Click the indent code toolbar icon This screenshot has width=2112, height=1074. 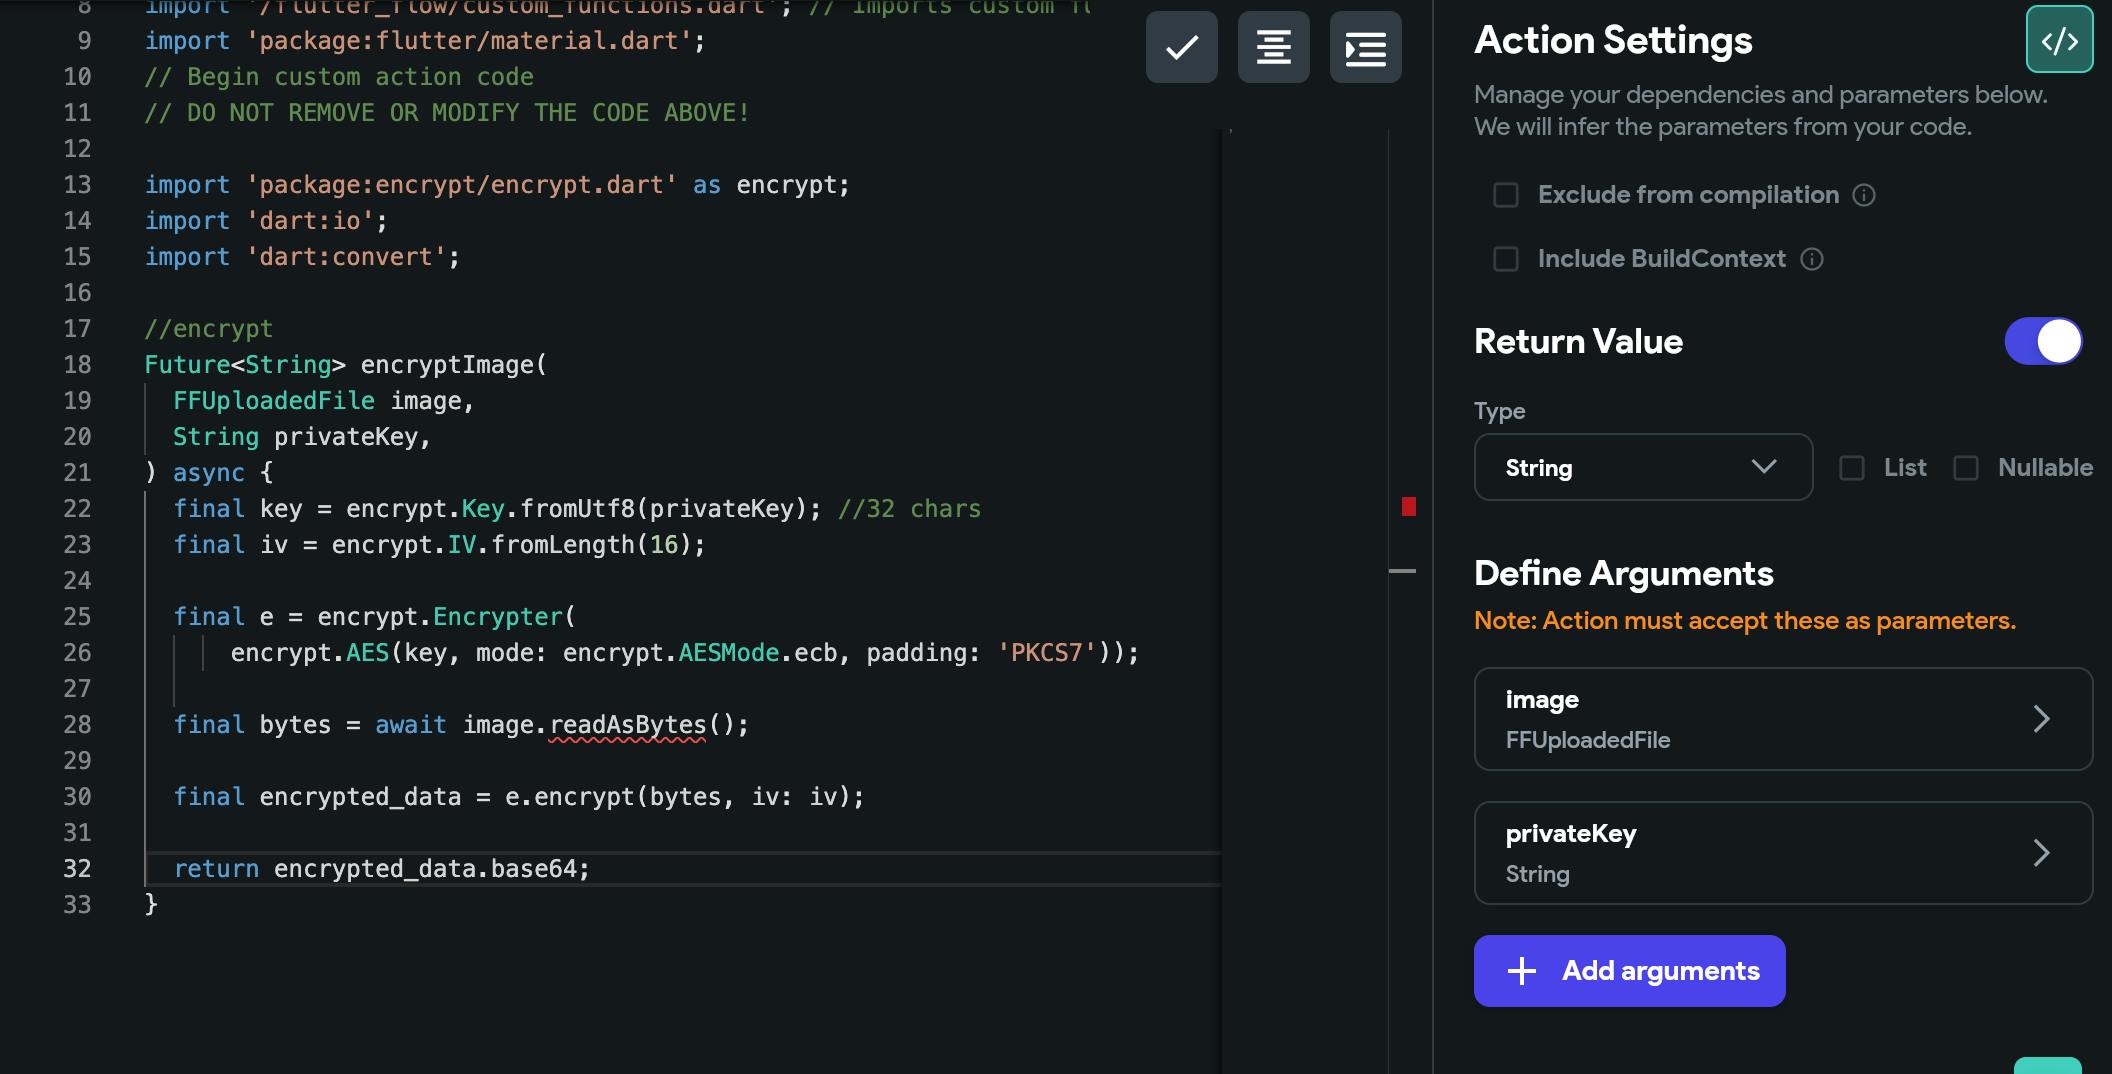point(1365,47)
